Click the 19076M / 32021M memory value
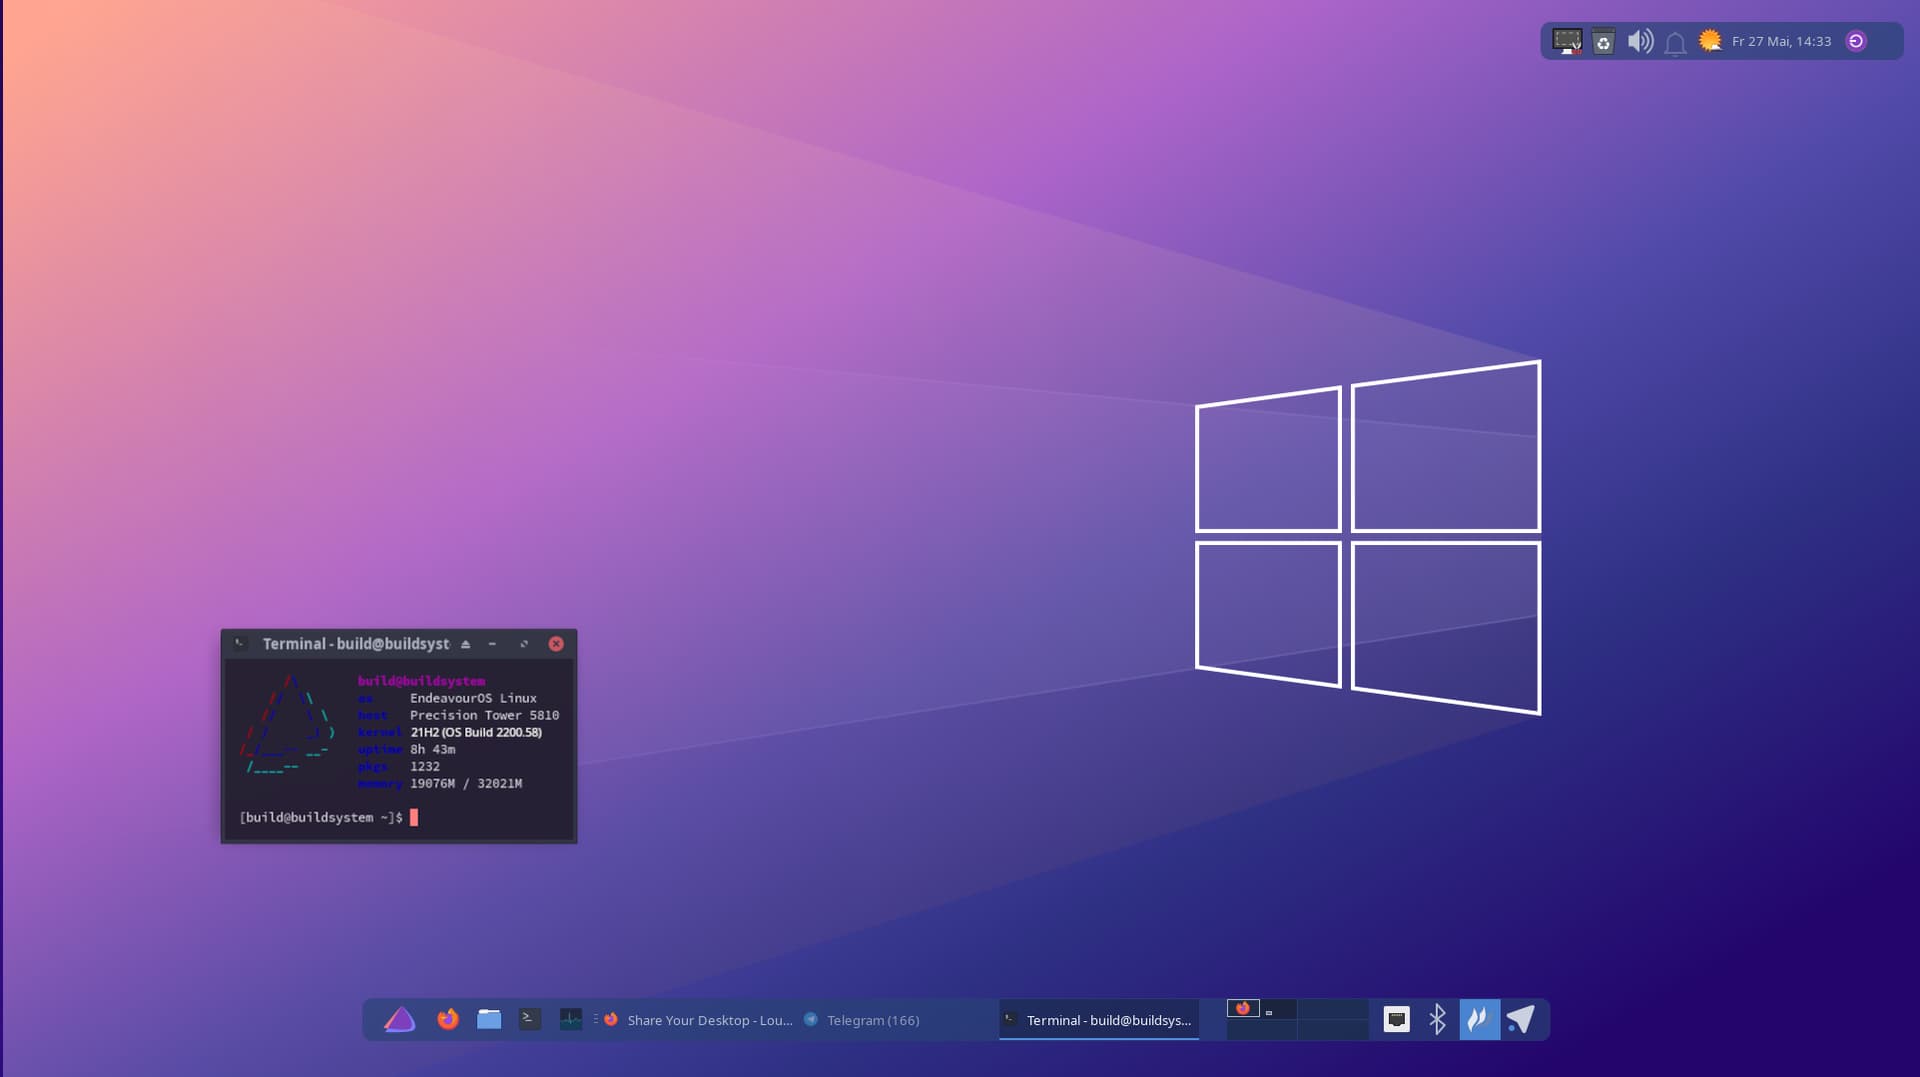 click(x=466, y=783)
